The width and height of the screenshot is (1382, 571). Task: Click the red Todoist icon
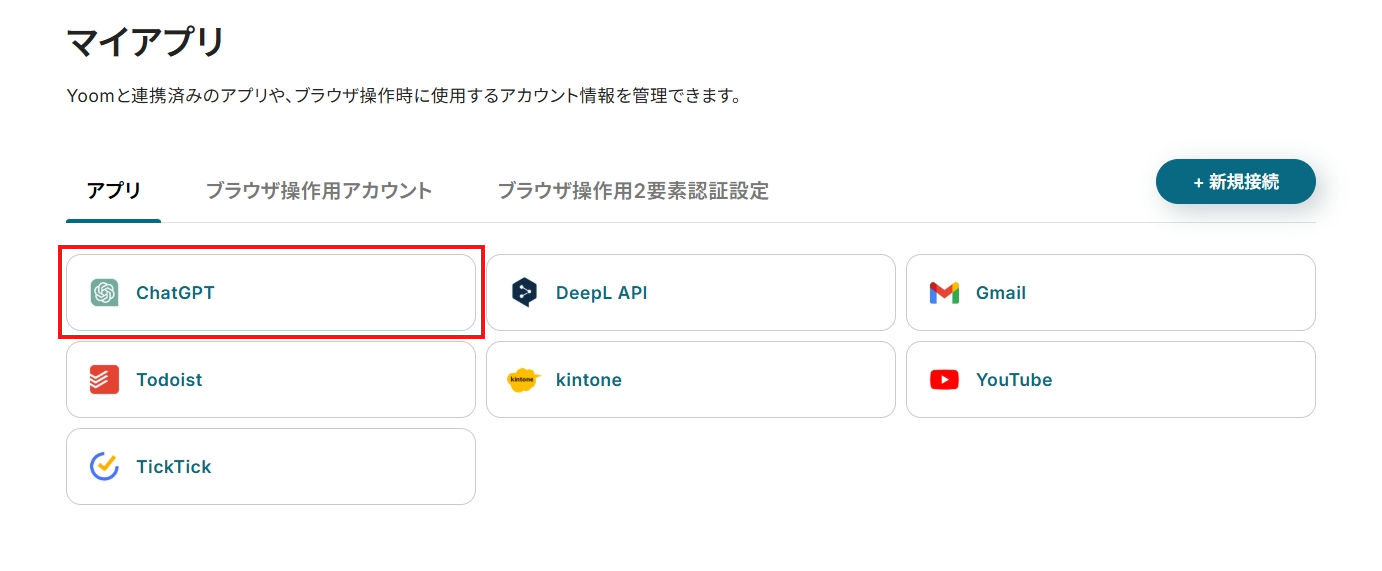coord(104,380)
